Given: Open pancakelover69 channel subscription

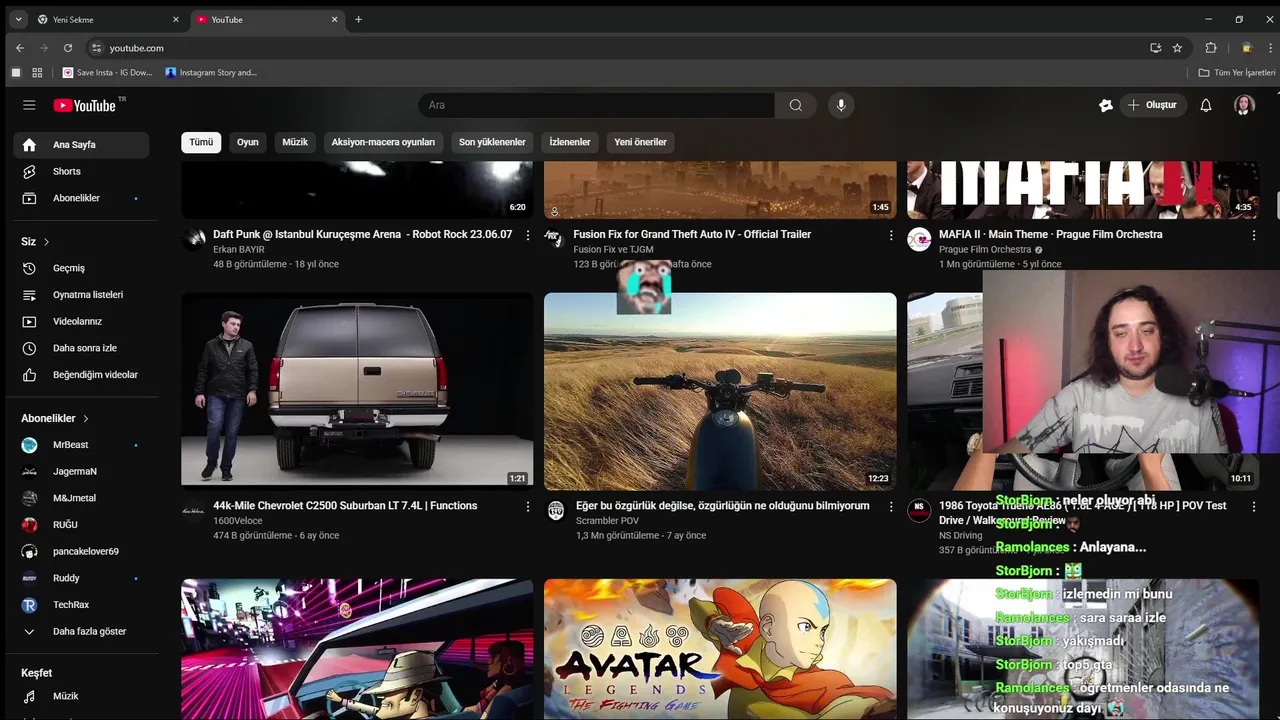Looking at the screenshot, I should coord(82,552).
